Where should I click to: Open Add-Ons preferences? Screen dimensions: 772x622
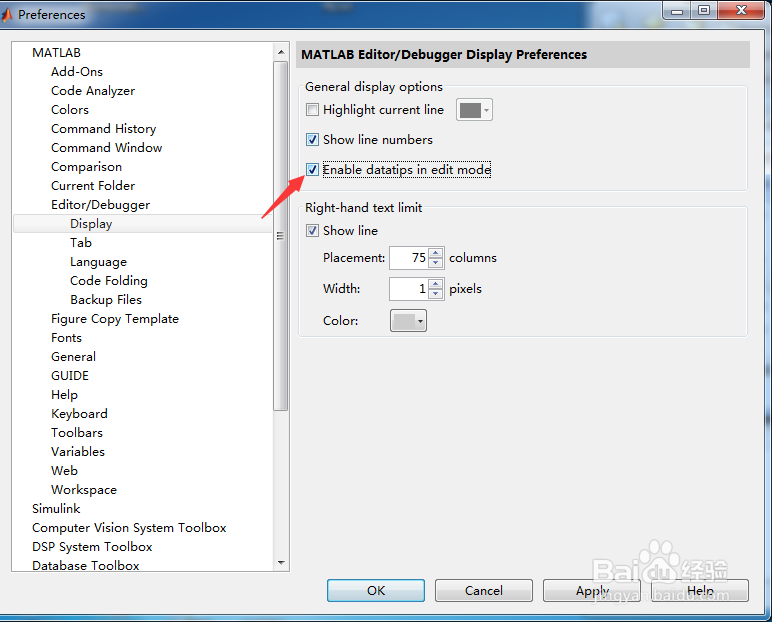[x=77, y=72]
